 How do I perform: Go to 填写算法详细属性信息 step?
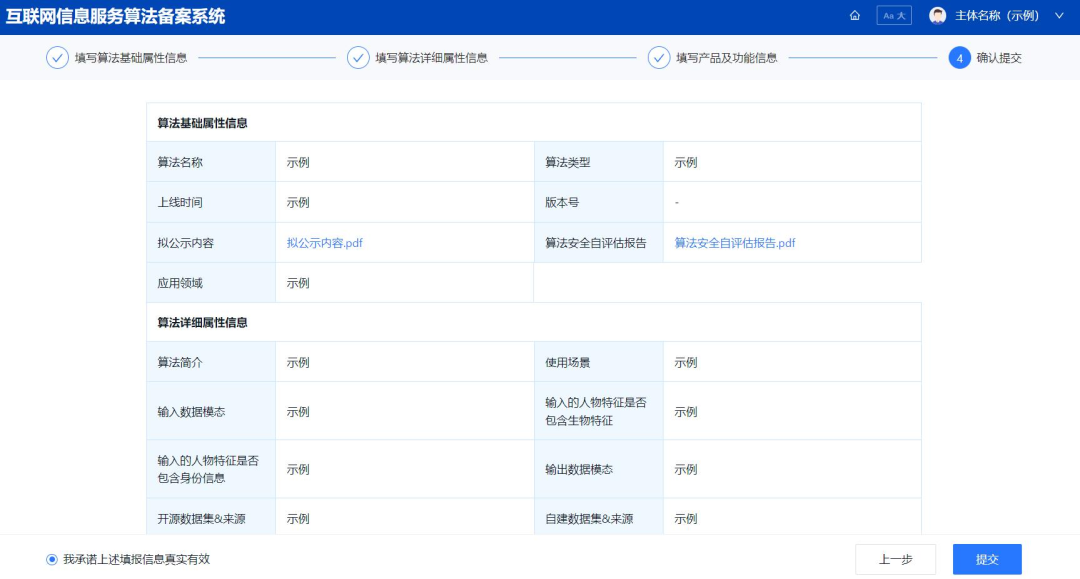[x=432, y=58]
